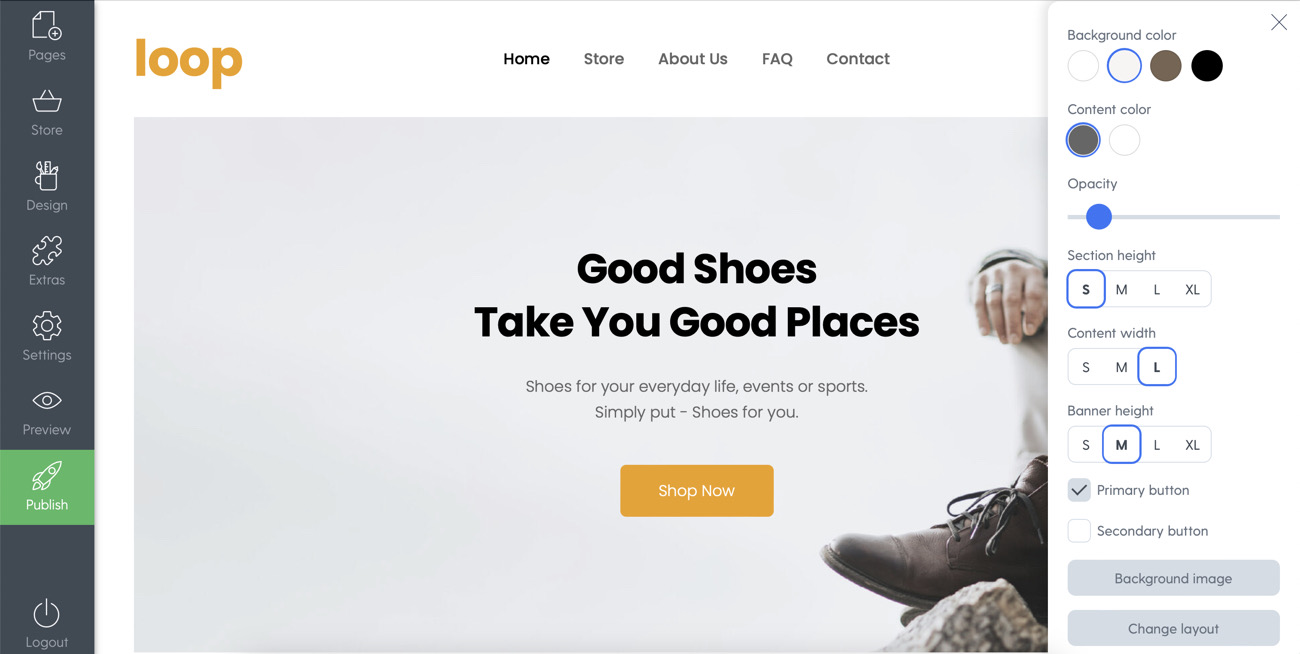
Task: Click the Publish rocket icon
Action: pyautogui.click(x=47, y=476)
